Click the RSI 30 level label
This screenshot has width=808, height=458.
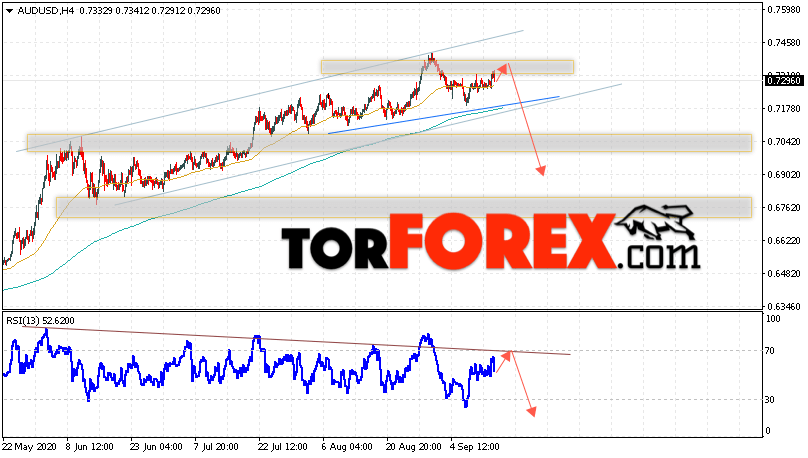point(770,400)
